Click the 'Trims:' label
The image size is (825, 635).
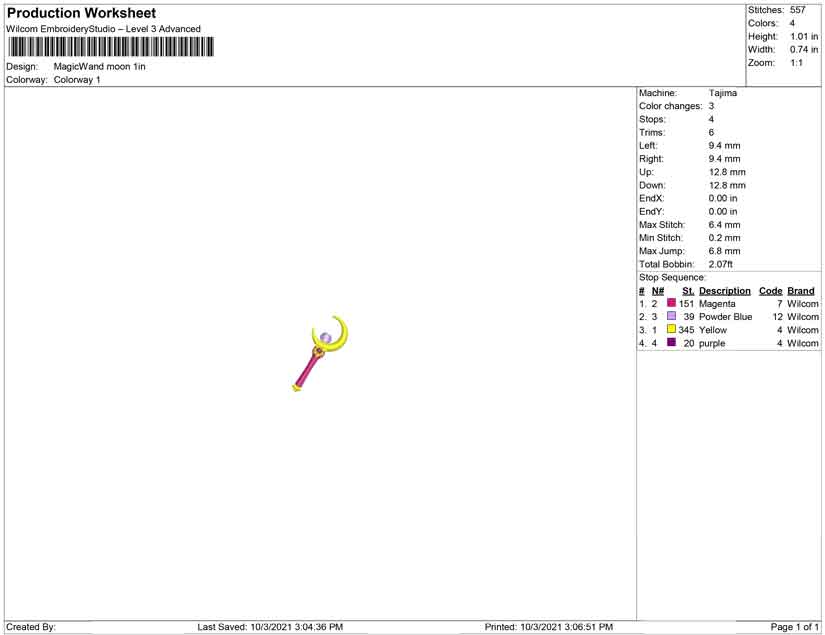(652, 133)
